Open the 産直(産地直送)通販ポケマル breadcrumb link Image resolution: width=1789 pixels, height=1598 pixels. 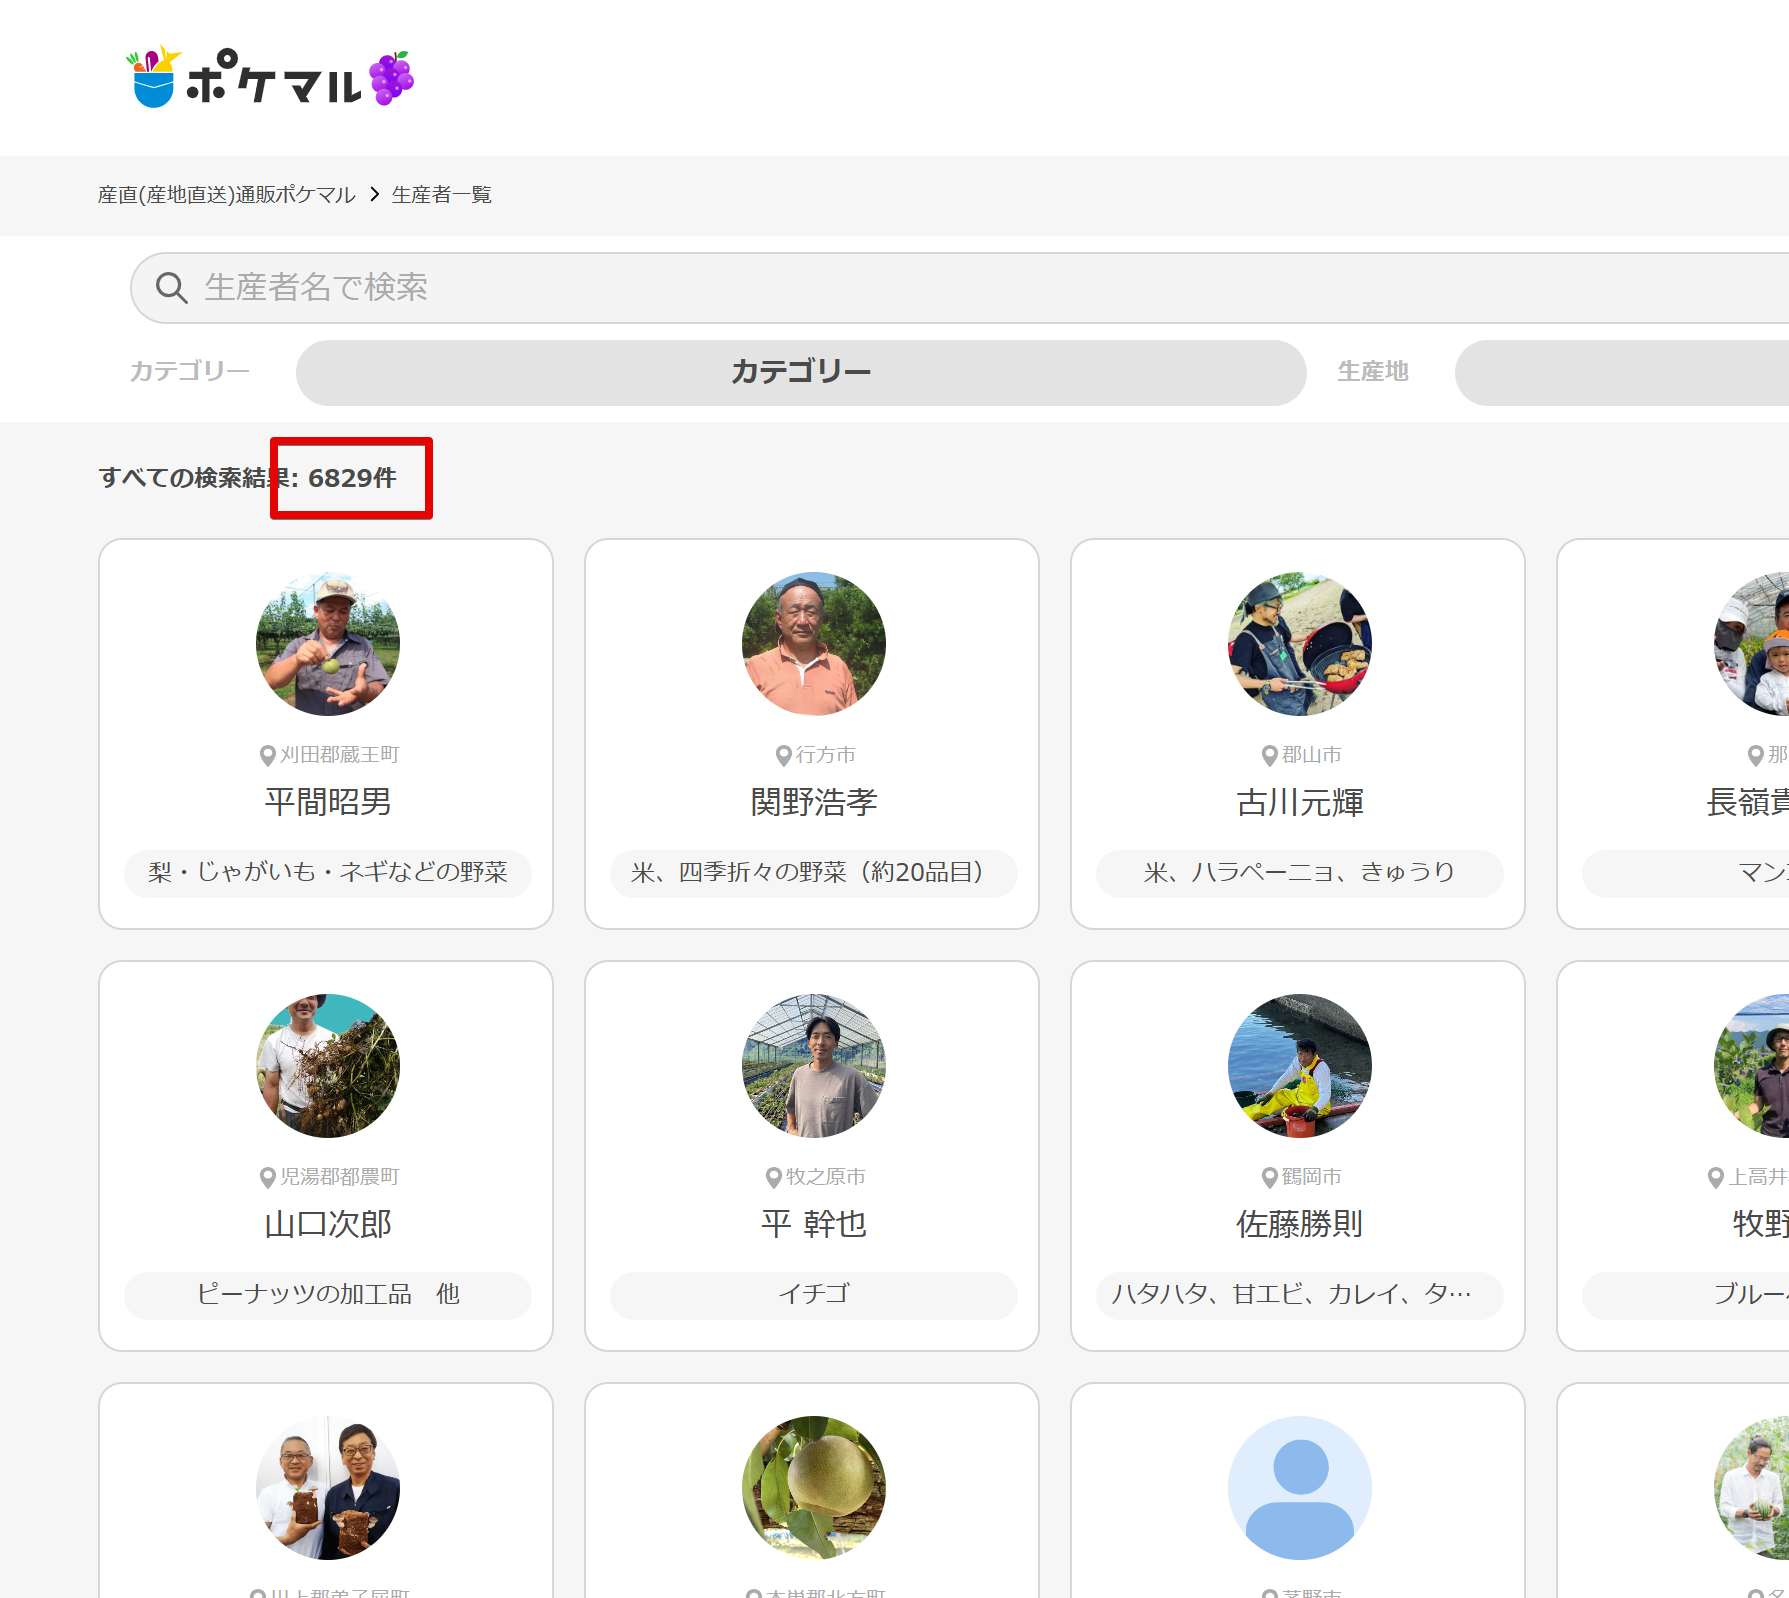click(227, 195)
